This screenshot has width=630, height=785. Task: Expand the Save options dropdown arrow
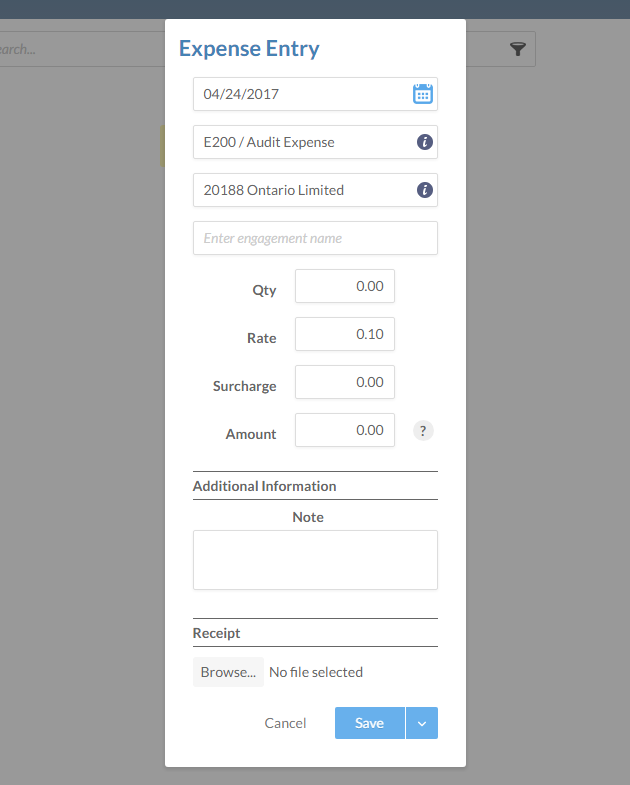[422, 723]
